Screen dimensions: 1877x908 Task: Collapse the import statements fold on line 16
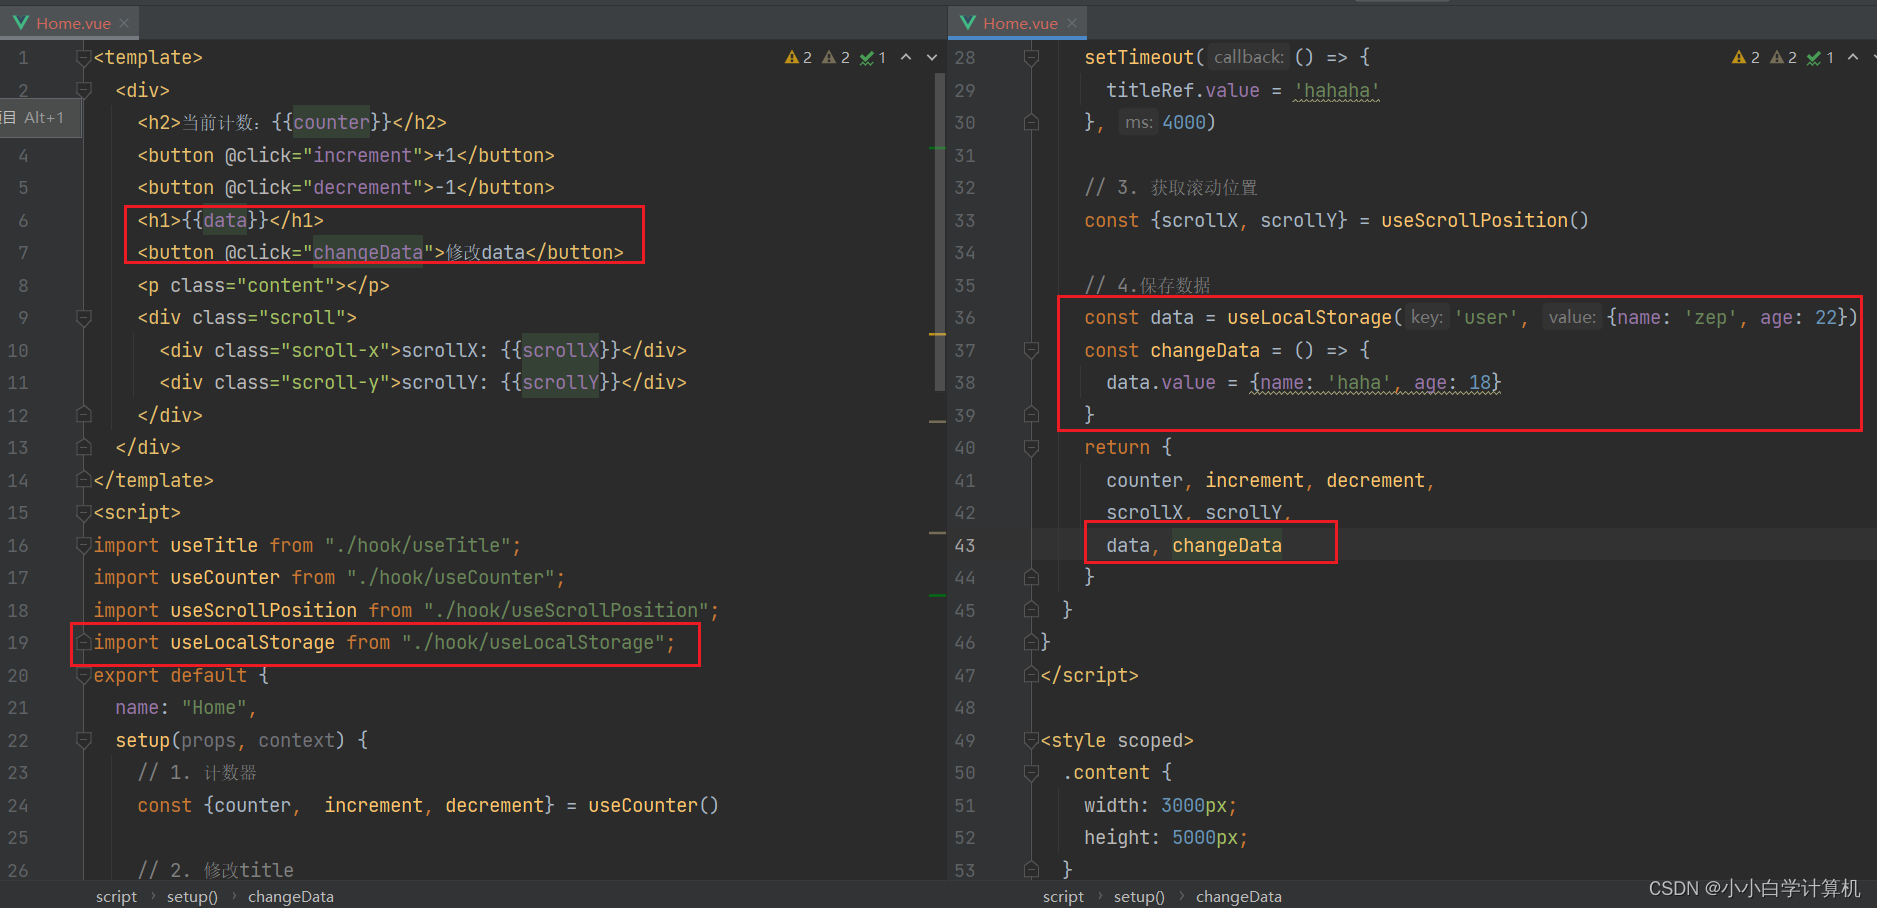pos(84,545)
